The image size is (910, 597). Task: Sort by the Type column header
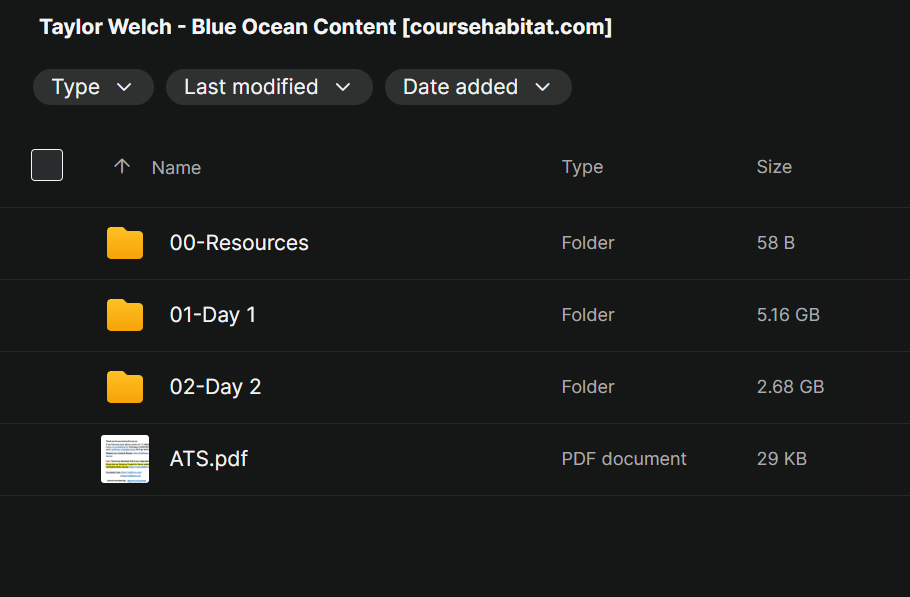pos(582,167)
